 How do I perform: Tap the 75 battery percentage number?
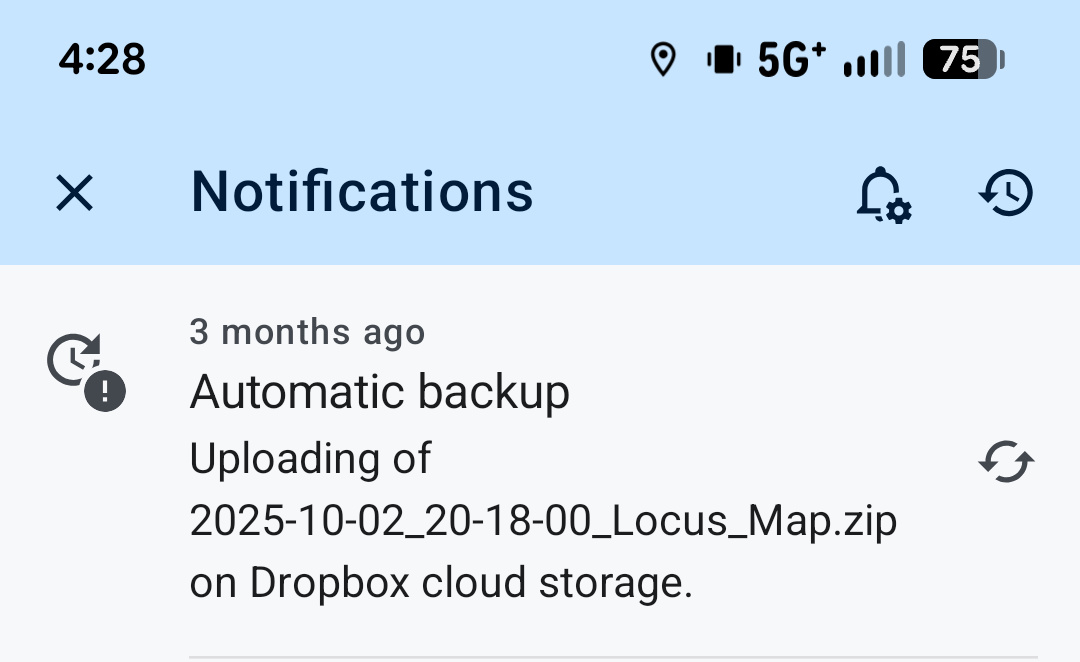point(958,60)
